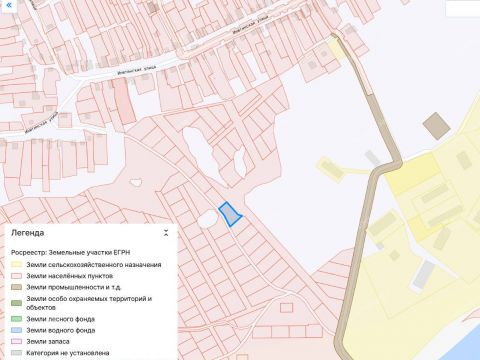Collapse the Легенда panel
480x360 pixels.
click(x=166, y=233)
